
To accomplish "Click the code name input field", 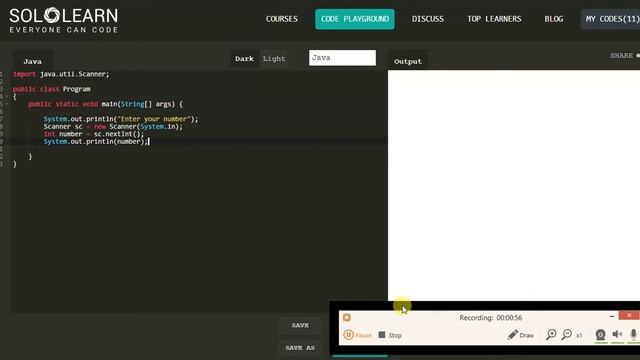I will tap(342, 58).
